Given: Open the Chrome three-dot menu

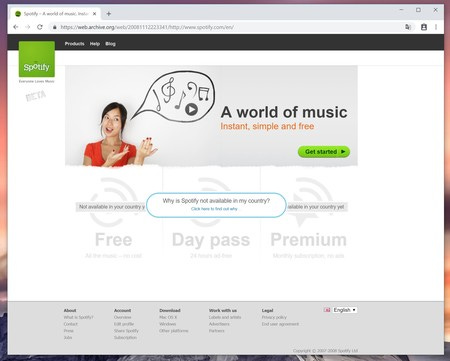Looking at the screenshot, I should point(436,27).
